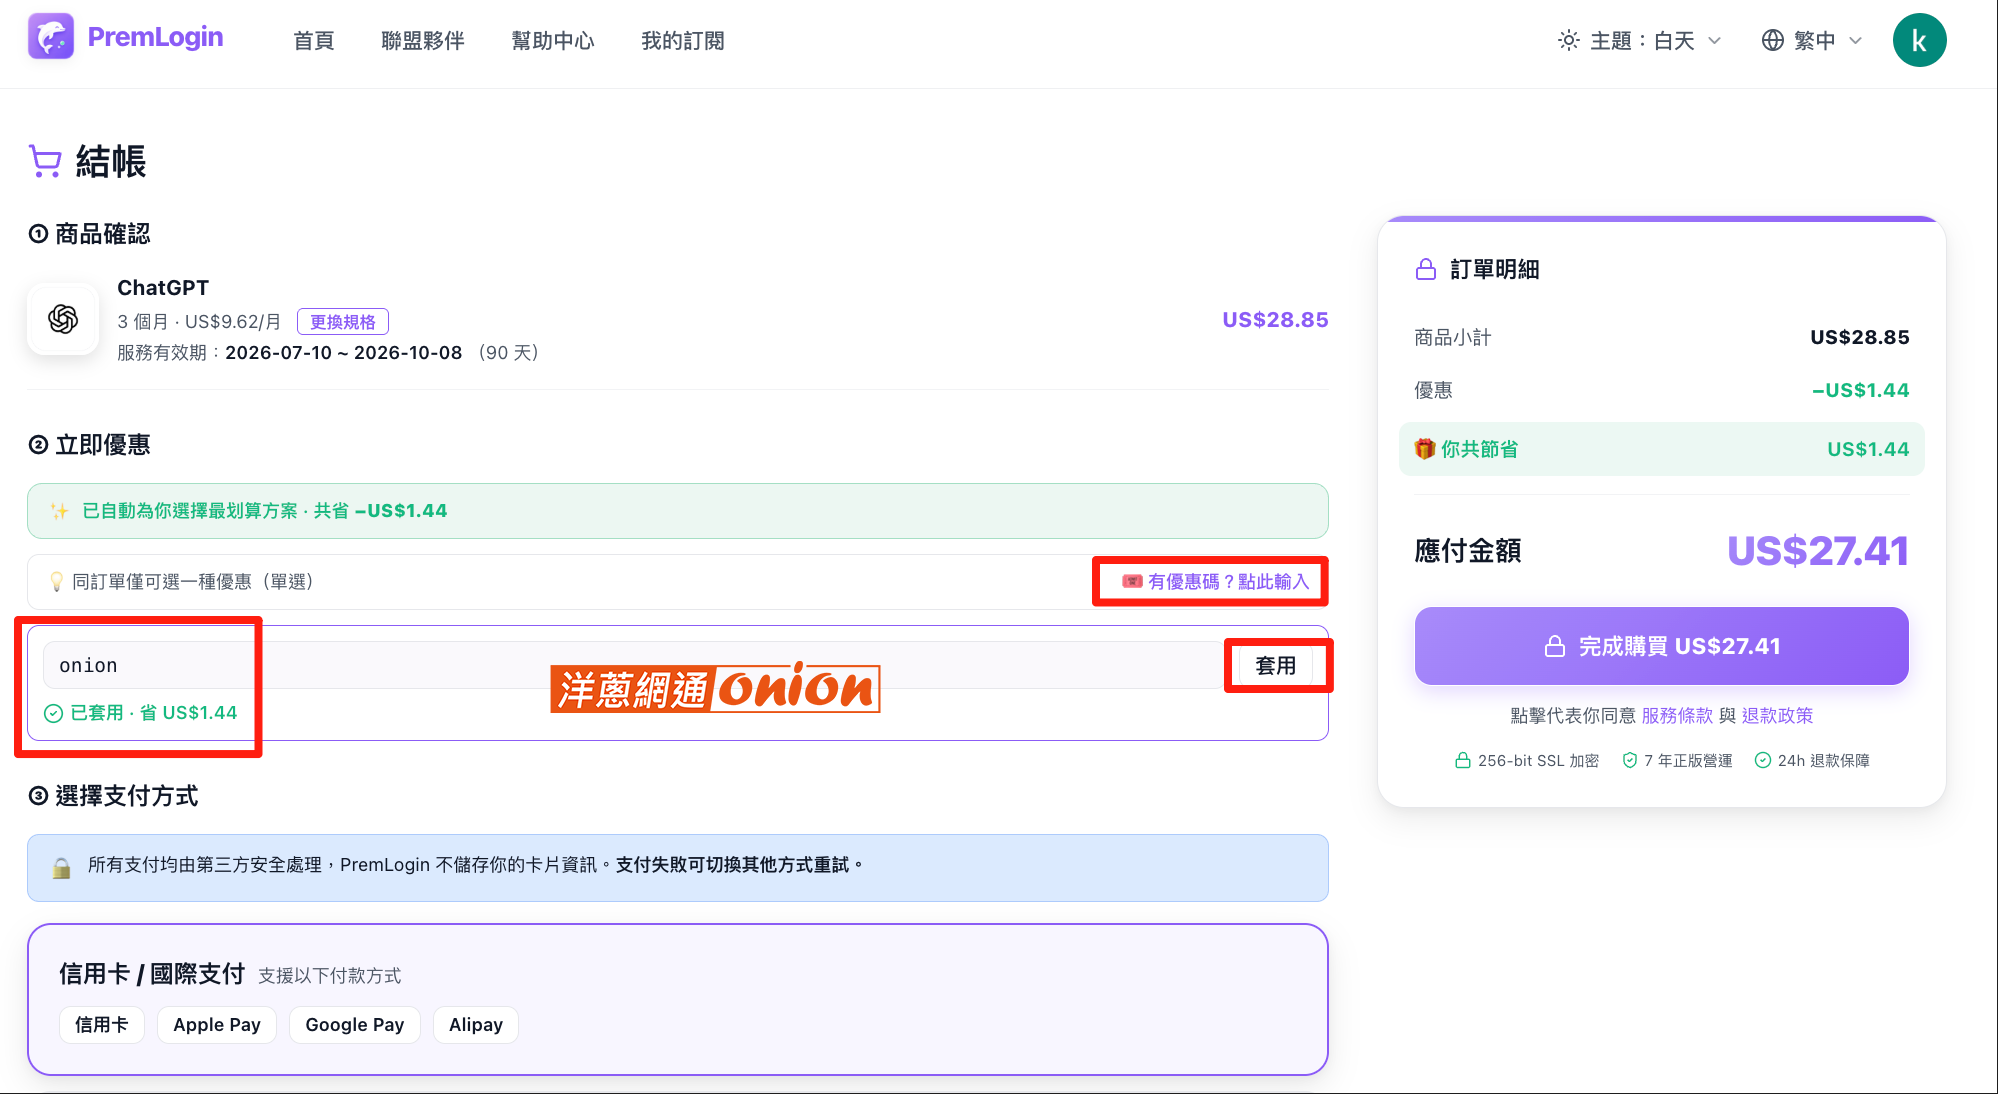1998x1094 pixels.
Task: Open the user avatar k
Action: (1919, 41)
